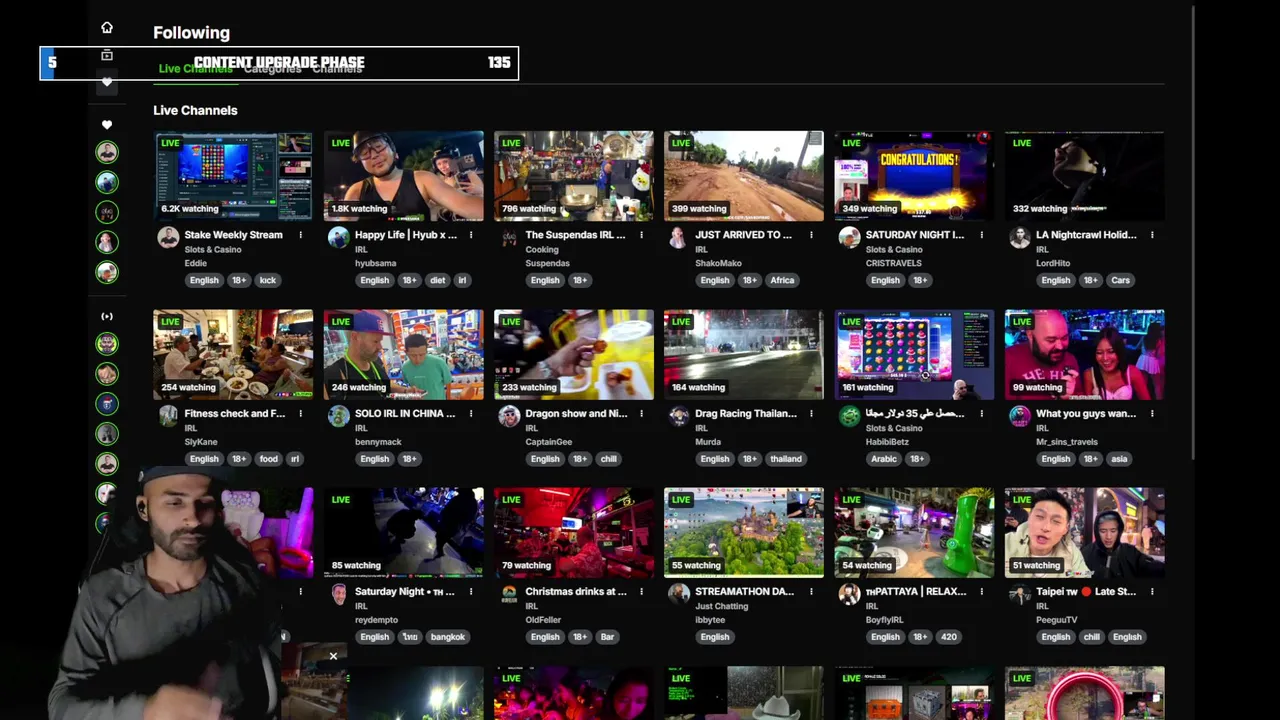Click the Dragon show and Ni... stream title

pyautogui.click(x=576, y=413)
